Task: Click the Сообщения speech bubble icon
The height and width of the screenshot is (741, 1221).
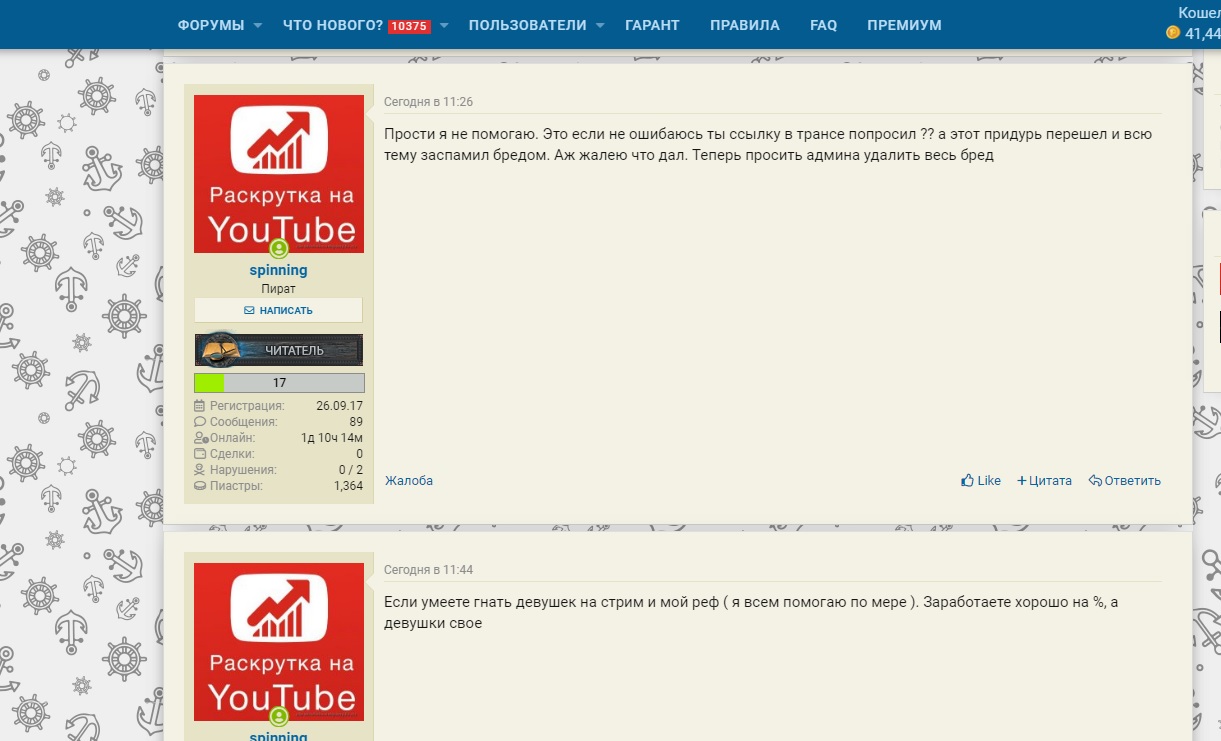Action: [x=200, y=422]
